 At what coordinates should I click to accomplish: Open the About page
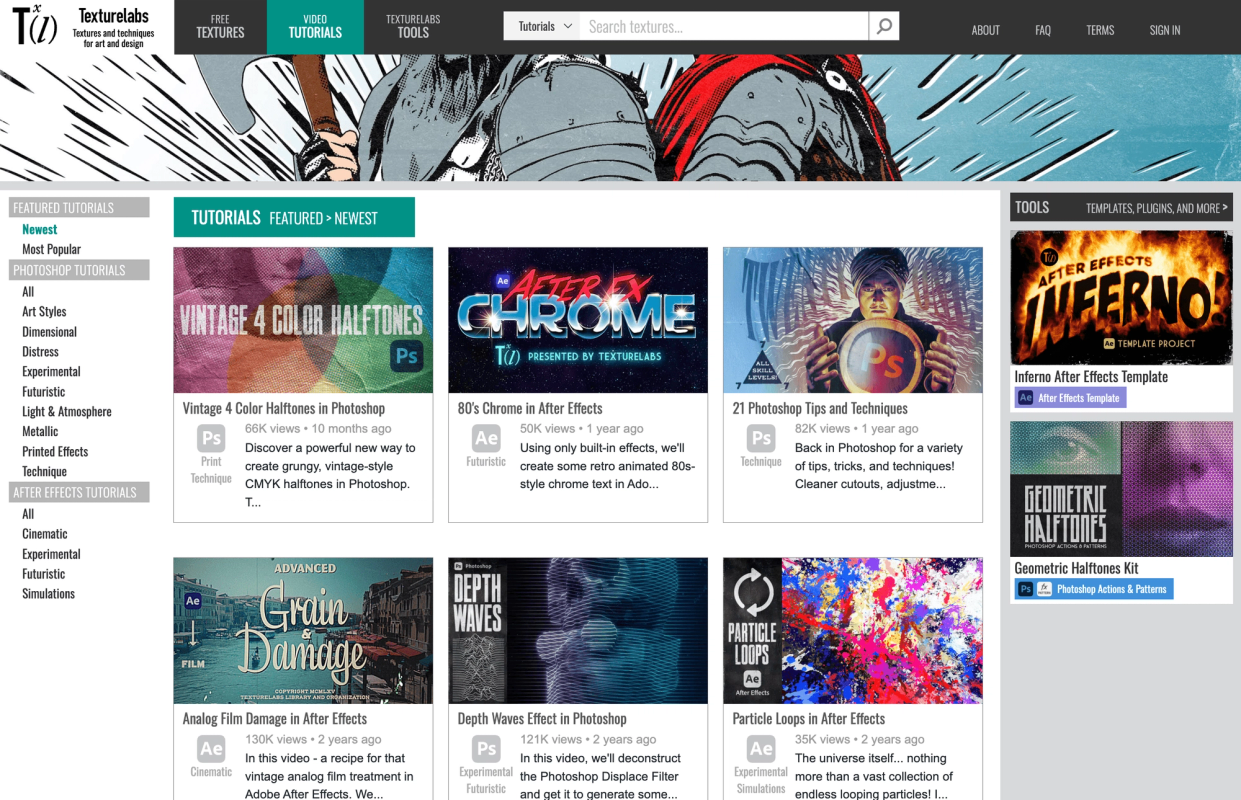tap(985, 30)
